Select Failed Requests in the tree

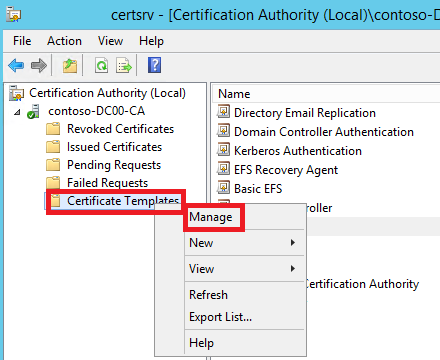pos(107,183)
